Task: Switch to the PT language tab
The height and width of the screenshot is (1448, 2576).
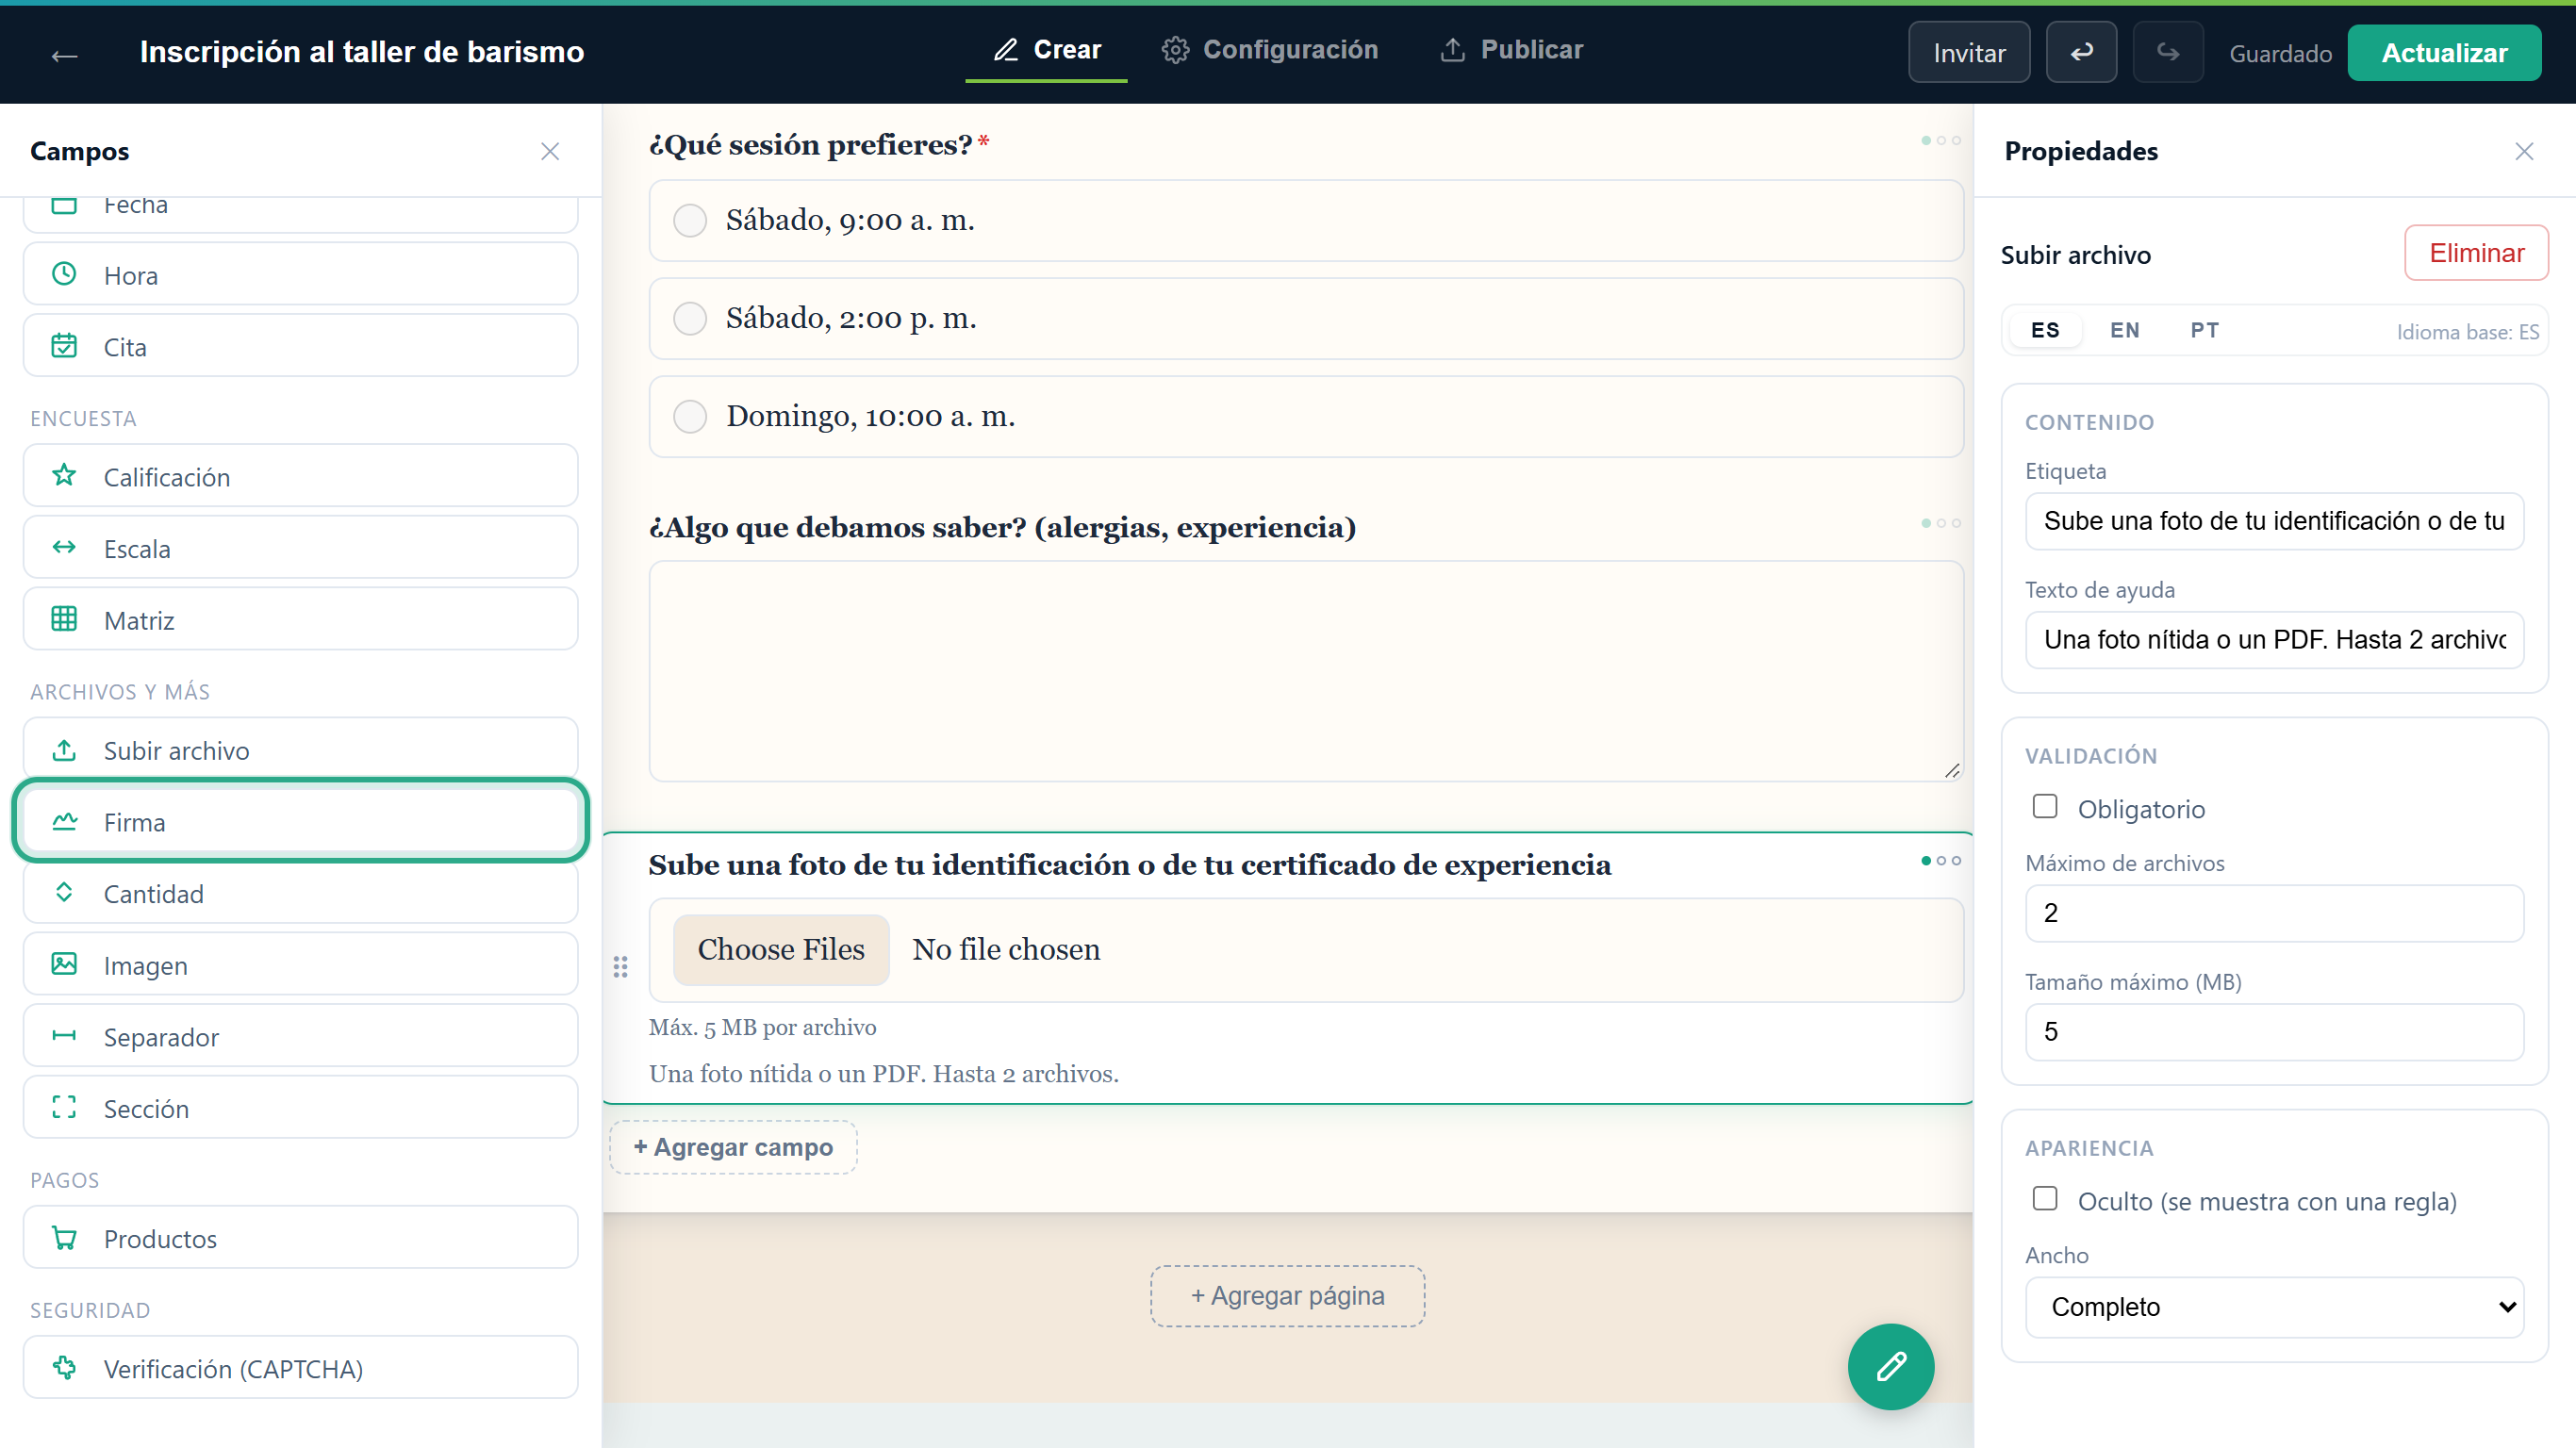Action: [x=2204, y=330]
